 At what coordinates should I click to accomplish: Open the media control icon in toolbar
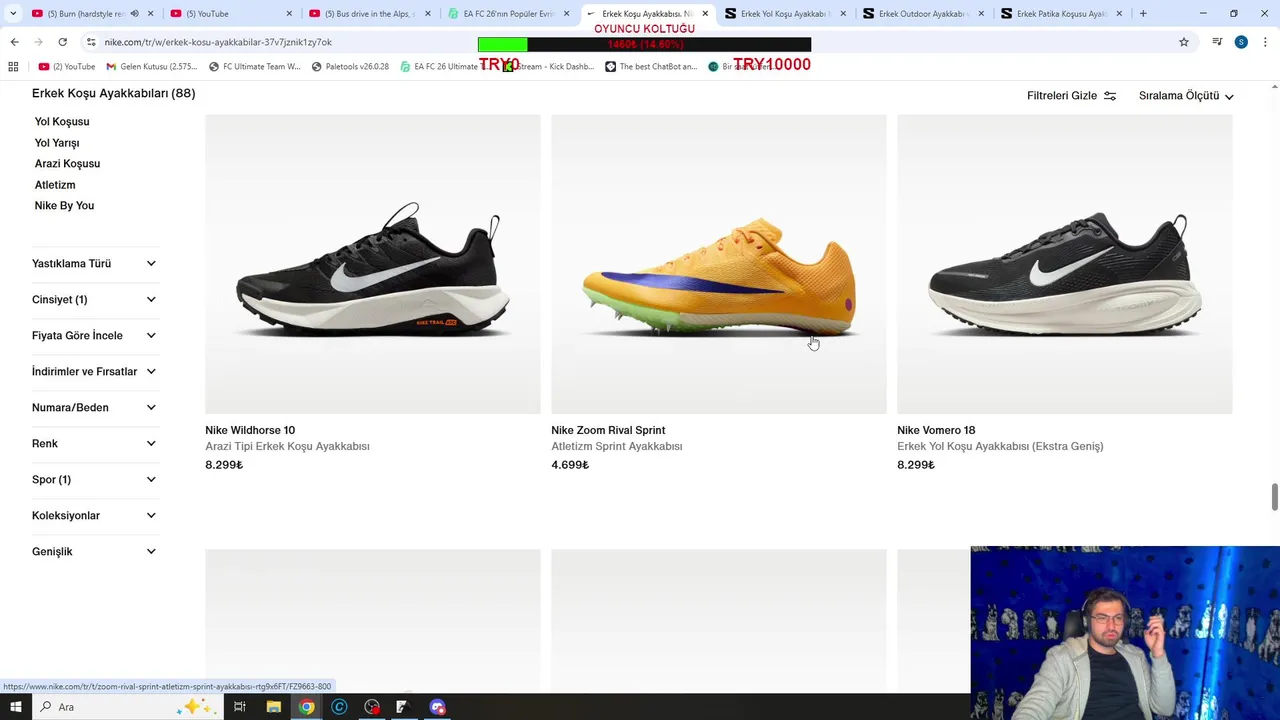(1217, 42)
